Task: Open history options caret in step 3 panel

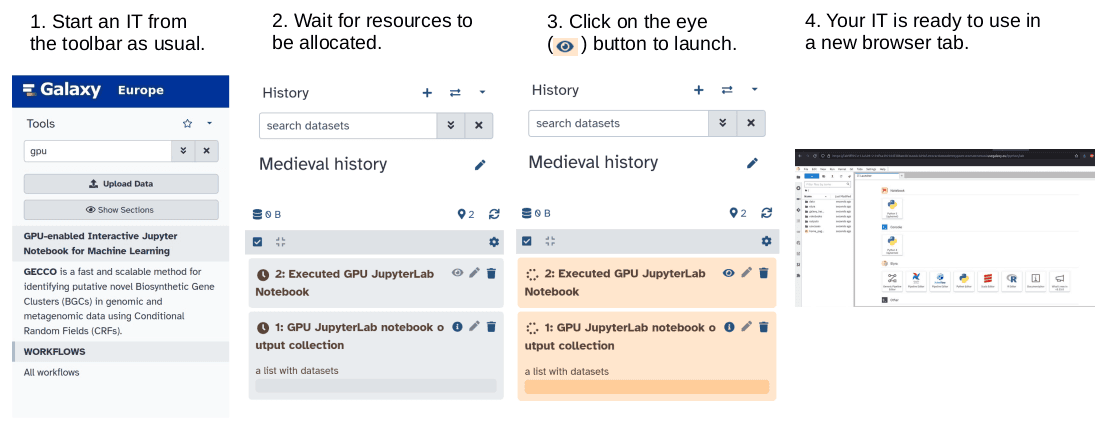Action: (x=754, y=90)
